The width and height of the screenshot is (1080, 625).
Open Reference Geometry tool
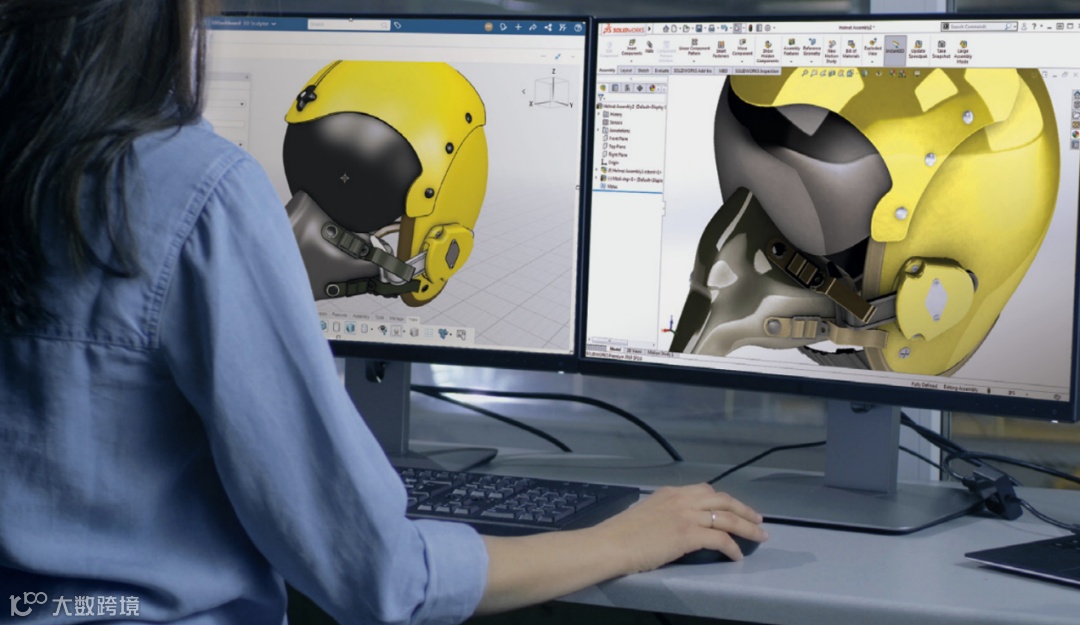pyautogui.click(x=812, y=48)
